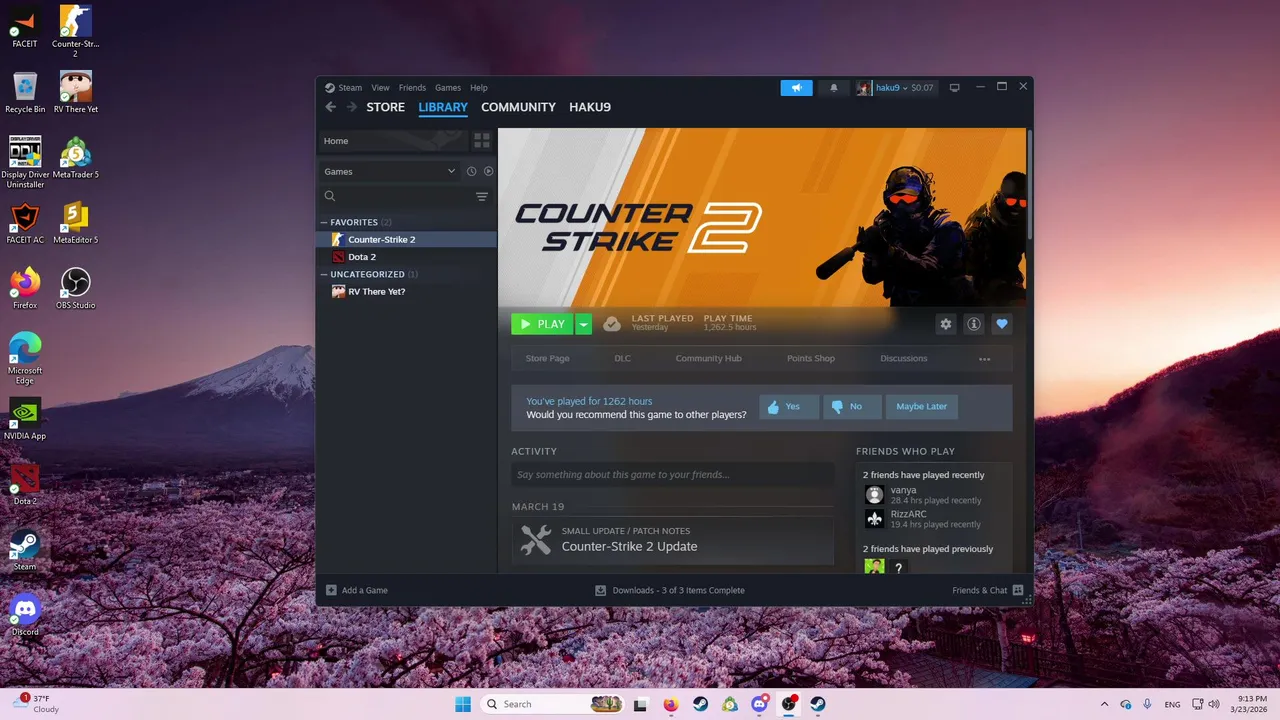1280x720 pixels.
Task: Select Dota 2 in the library list
Action: tap(407, 257)
